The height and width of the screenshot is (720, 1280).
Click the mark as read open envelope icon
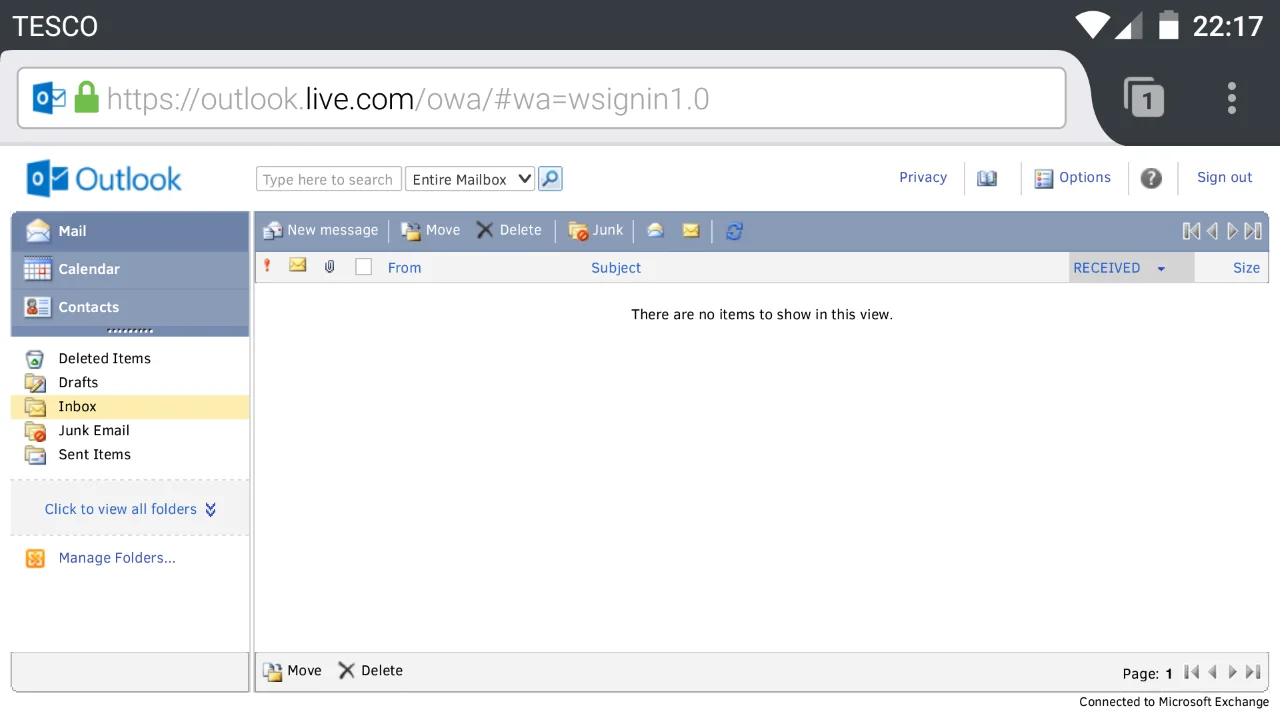pos(655,230)
